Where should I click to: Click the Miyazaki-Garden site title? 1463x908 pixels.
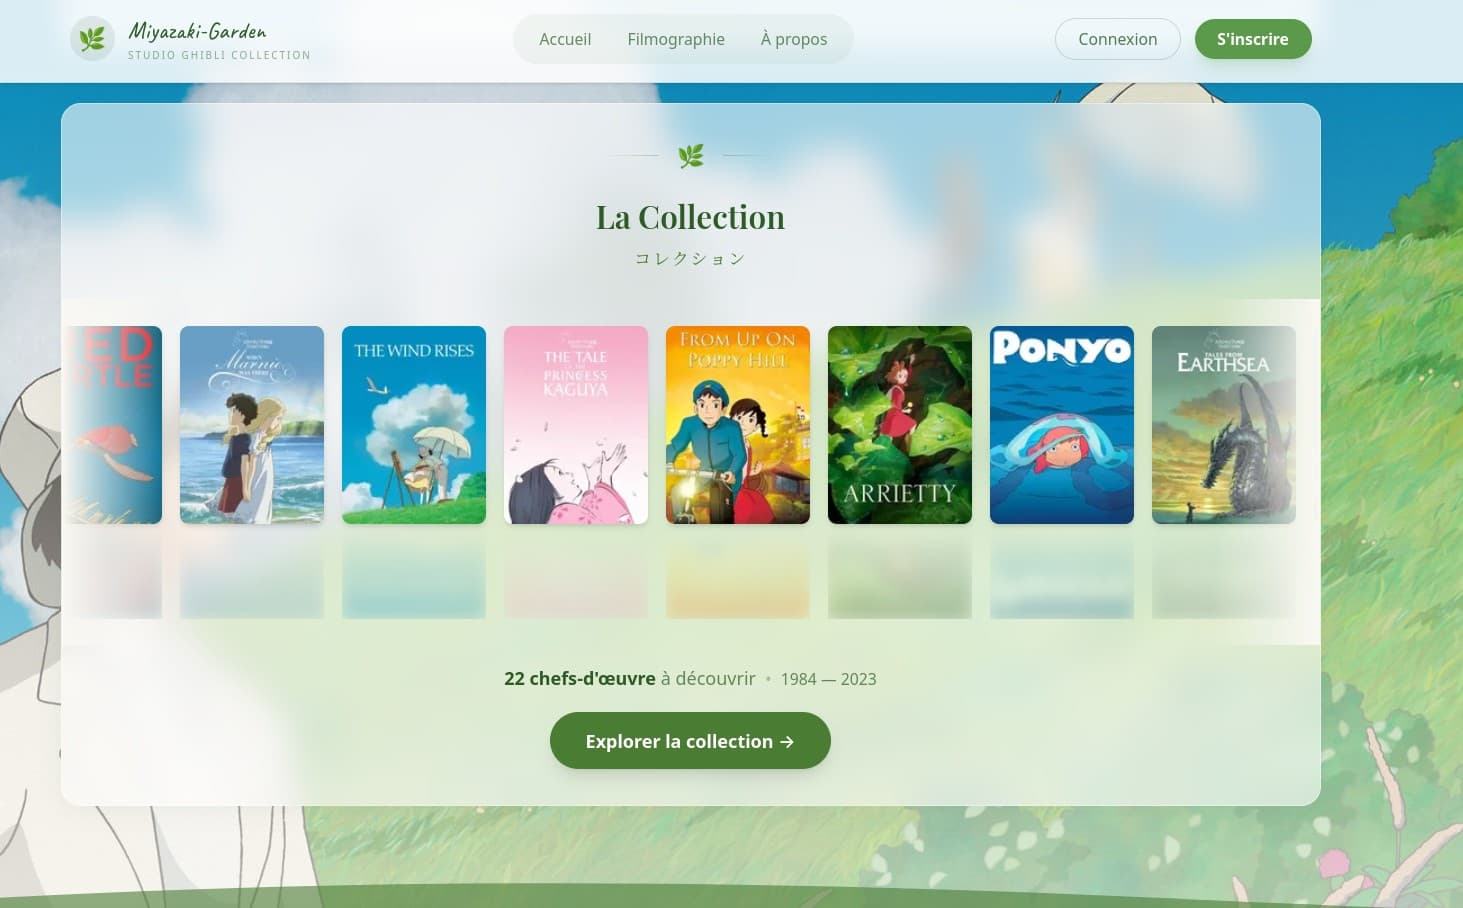pos(198,31)
